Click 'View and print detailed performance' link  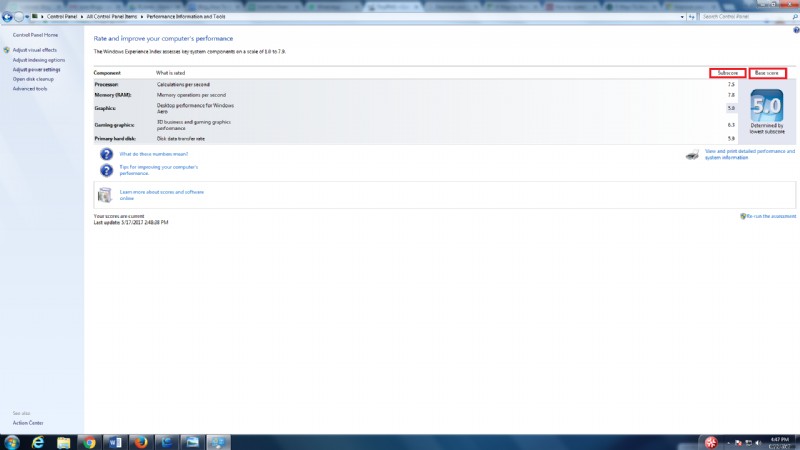click(x=749, y=155)
